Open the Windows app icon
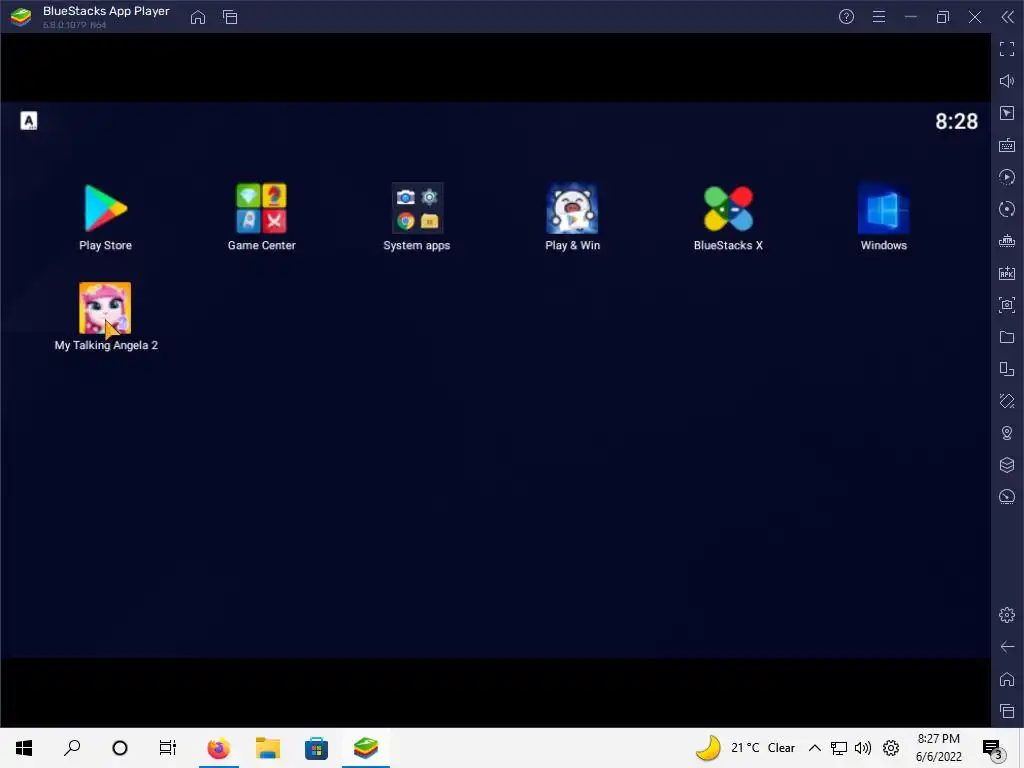 (884, 217)
